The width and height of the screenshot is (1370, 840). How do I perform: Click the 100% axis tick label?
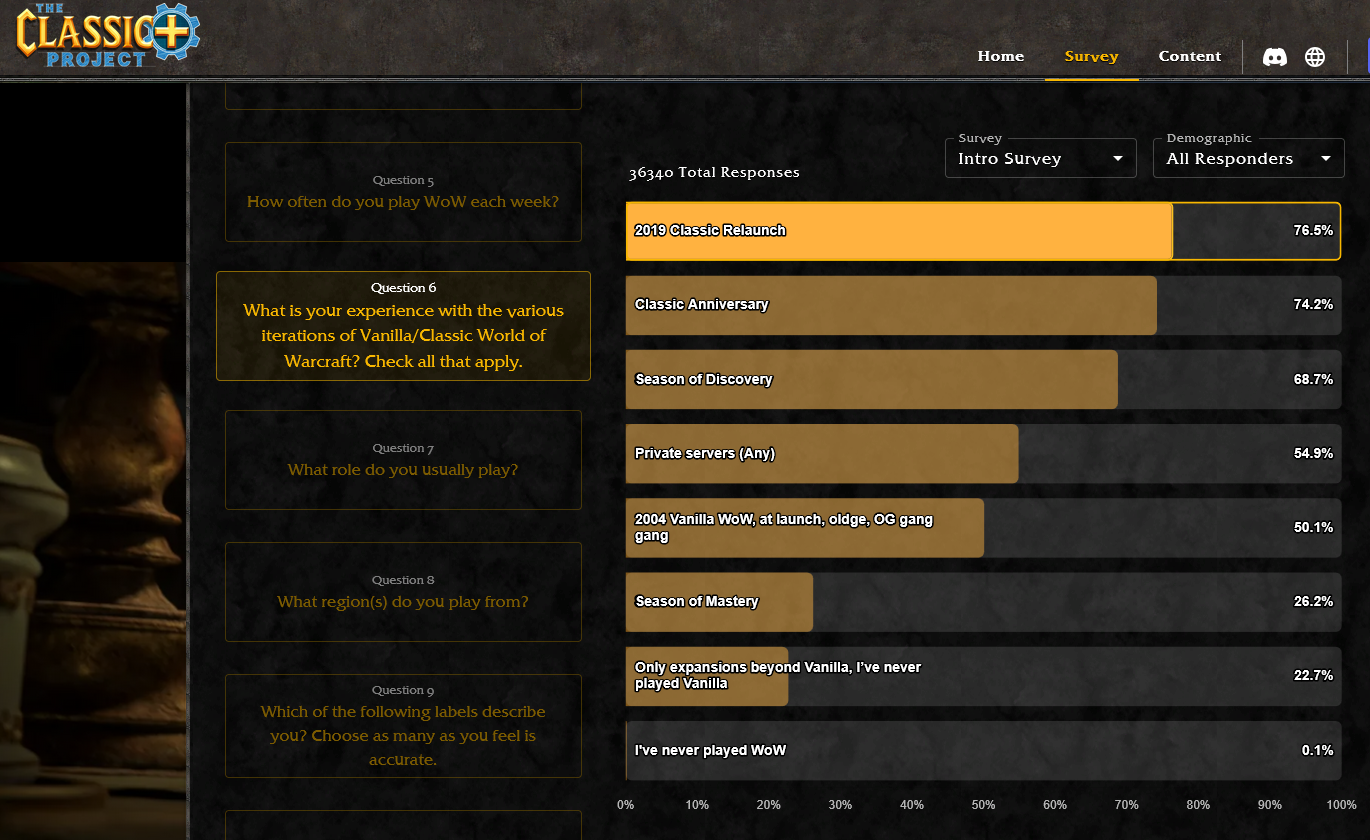point(1341,805)
